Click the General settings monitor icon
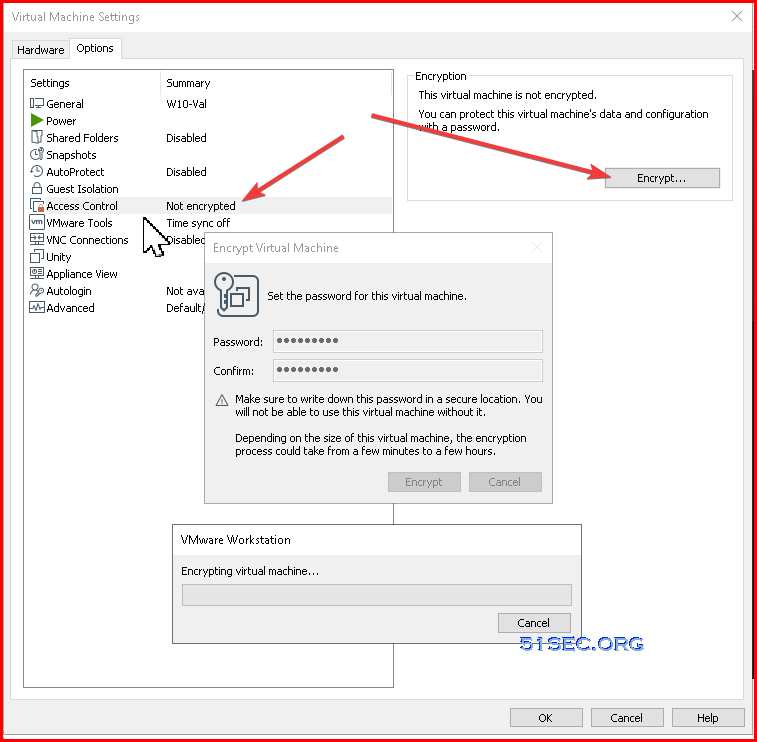This screenshot has height=742, width=757. [37, 103]
